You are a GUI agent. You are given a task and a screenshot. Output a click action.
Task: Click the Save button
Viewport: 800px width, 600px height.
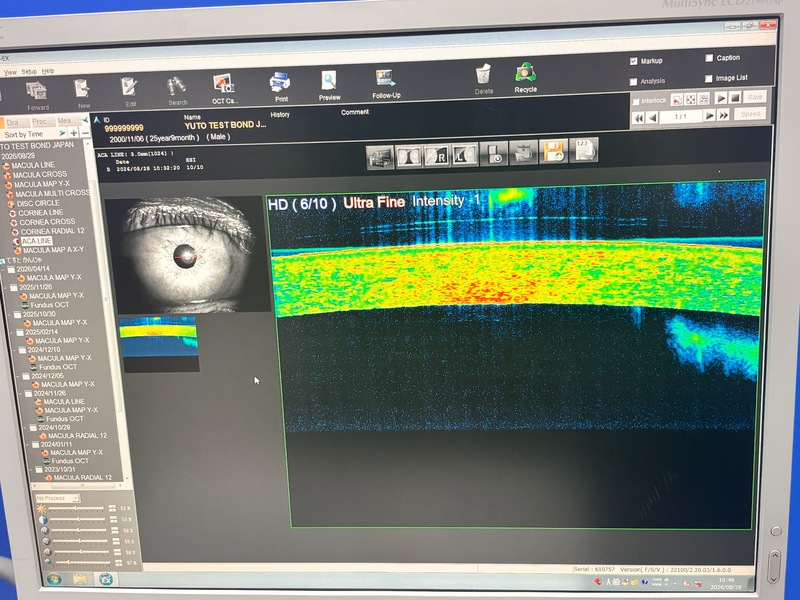click(755, 97)
